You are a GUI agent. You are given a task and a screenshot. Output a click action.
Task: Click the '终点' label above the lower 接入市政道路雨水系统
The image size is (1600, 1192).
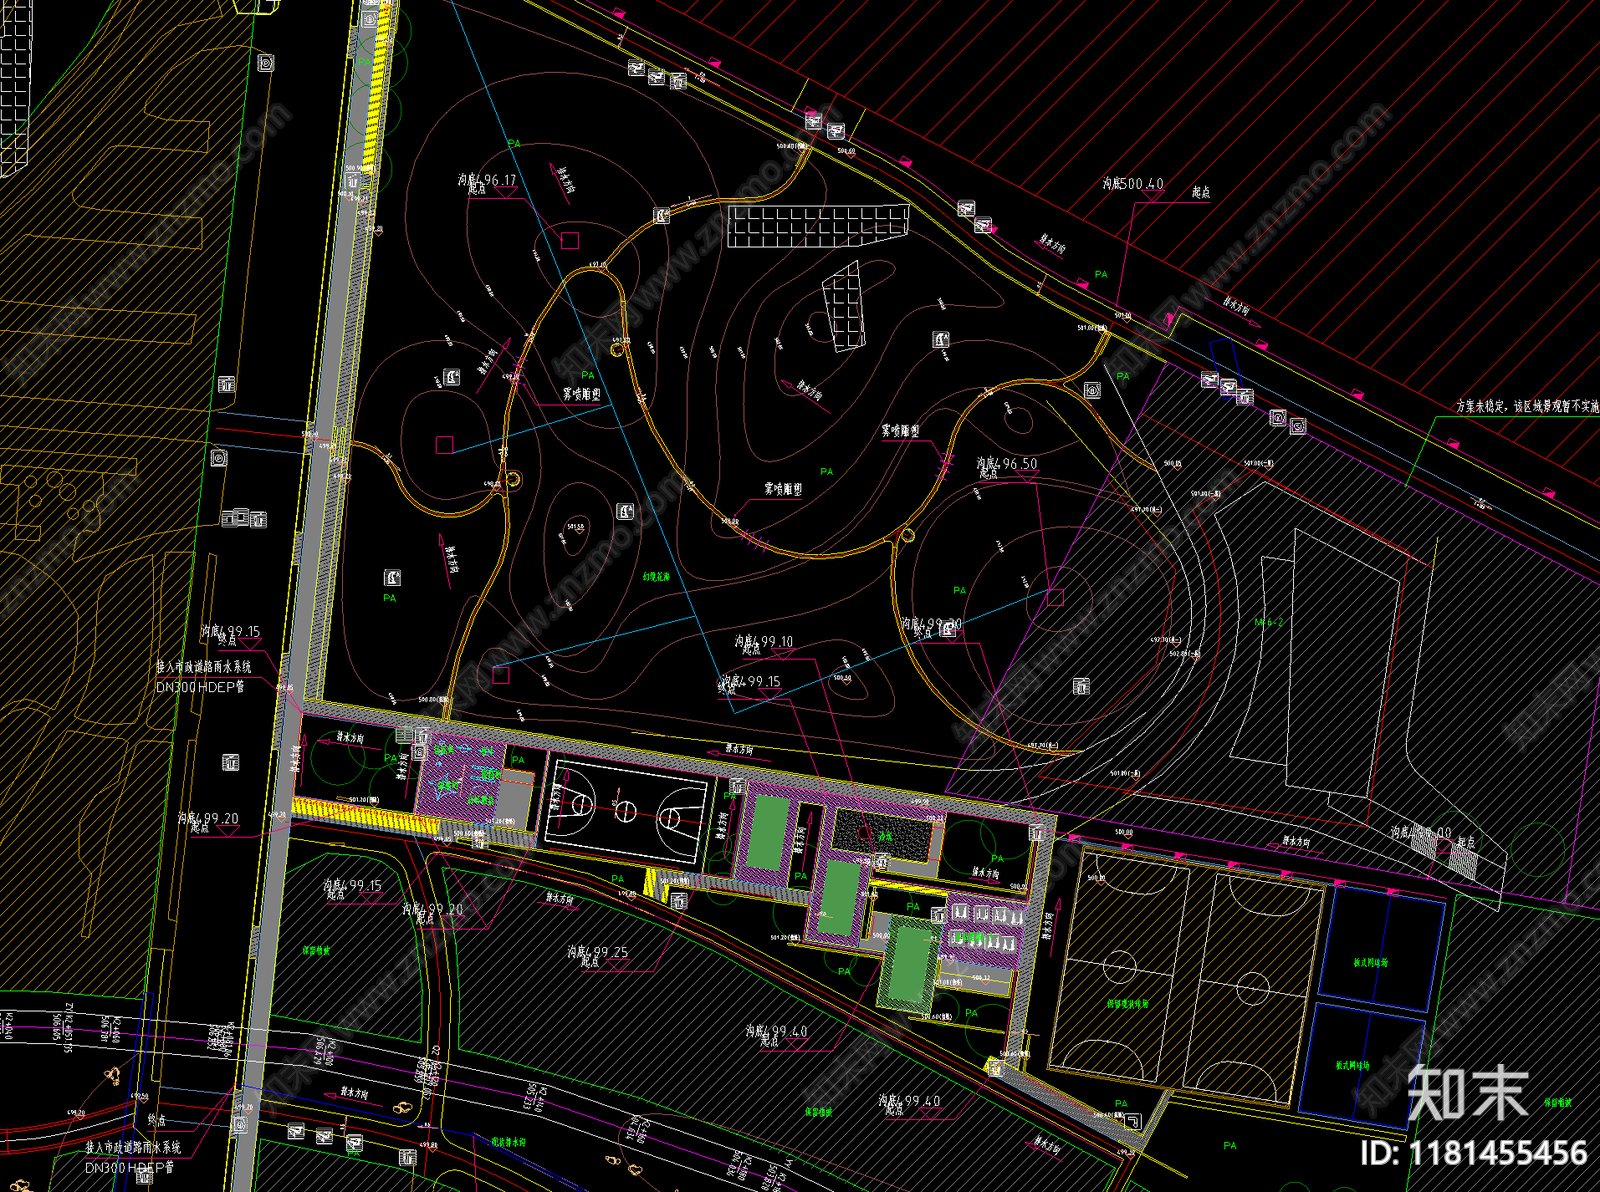point(157,1121)
